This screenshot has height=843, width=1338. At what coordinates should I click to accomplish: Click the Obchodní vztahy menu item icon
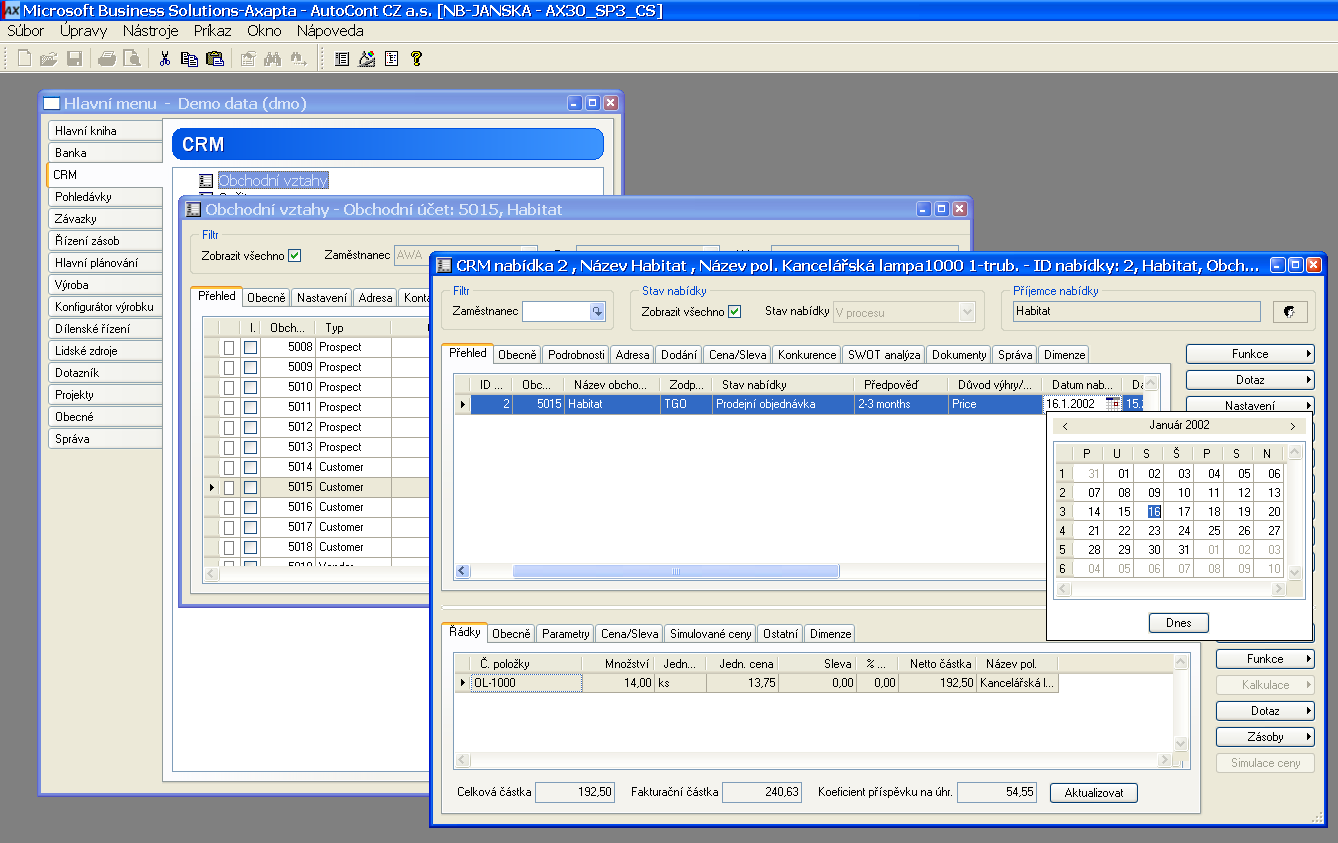(x=206, y=181)
